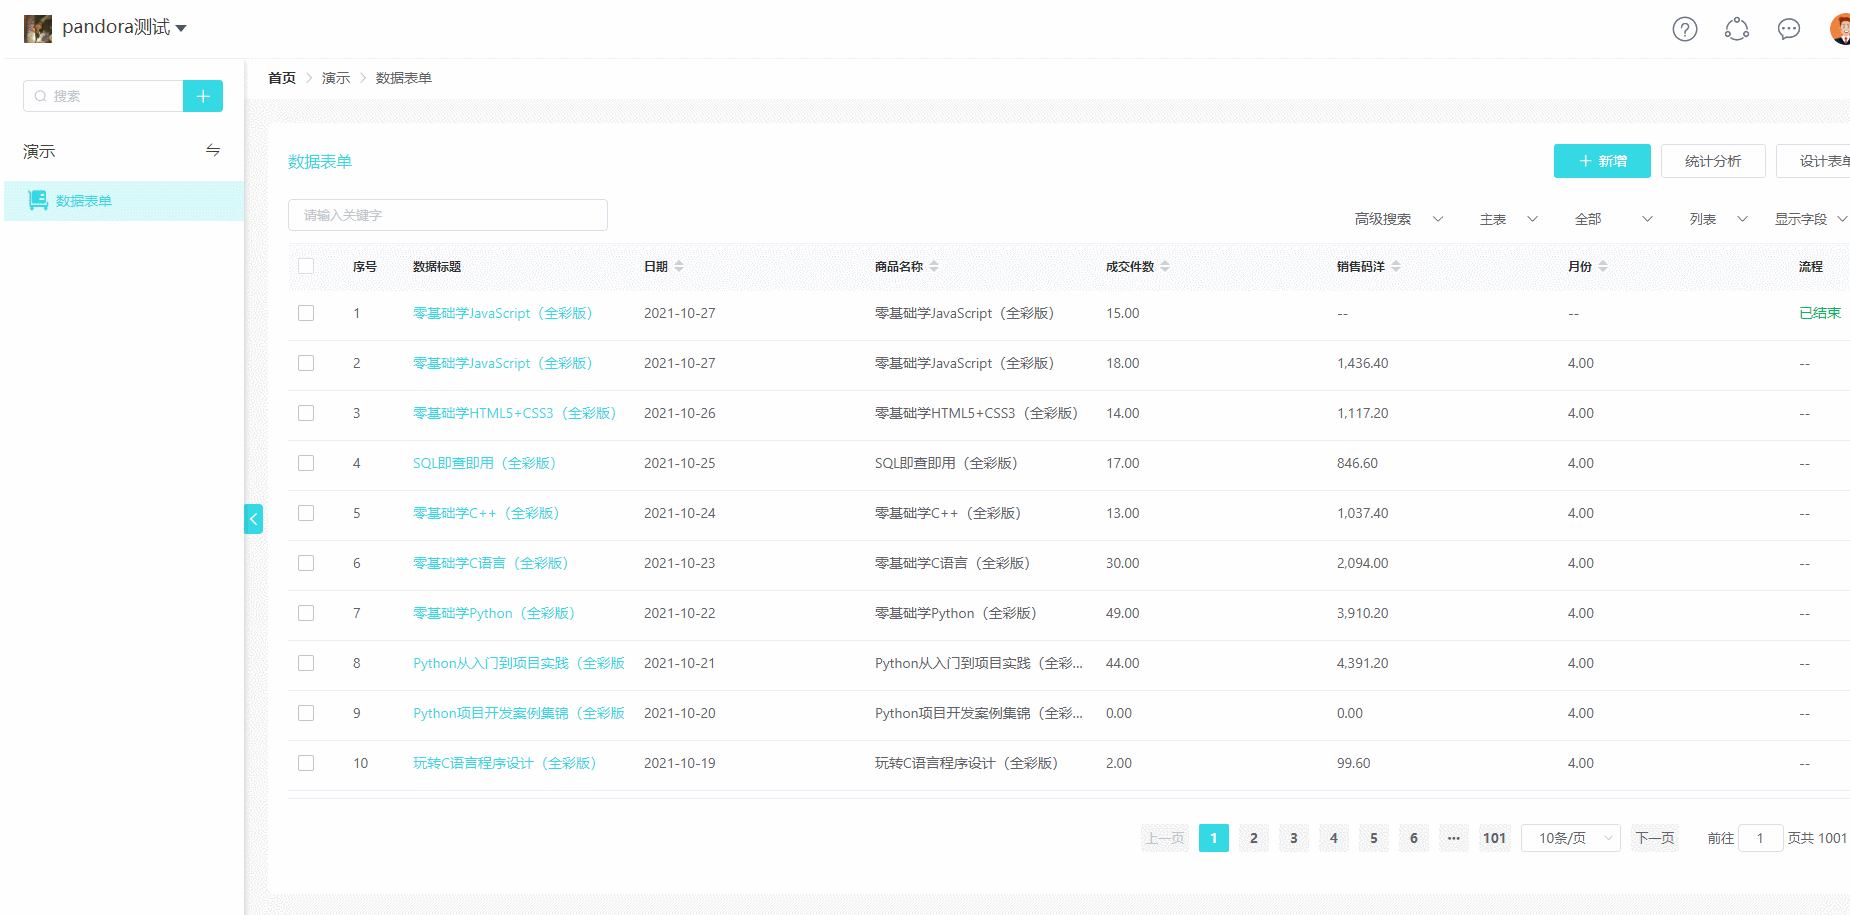
Task: Click current page 1 button
Action: point(1214,838)
